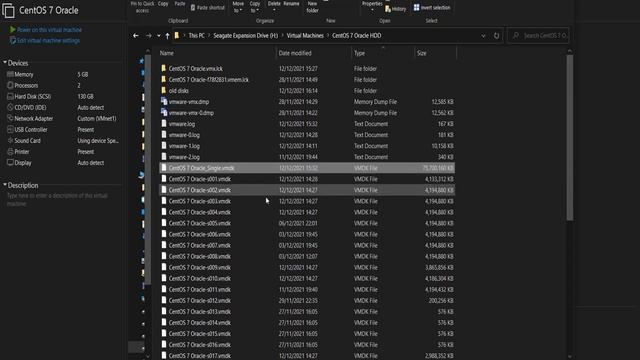Open Properties dropdown in ribbon

pyautogui.click(x=372, y=6)
